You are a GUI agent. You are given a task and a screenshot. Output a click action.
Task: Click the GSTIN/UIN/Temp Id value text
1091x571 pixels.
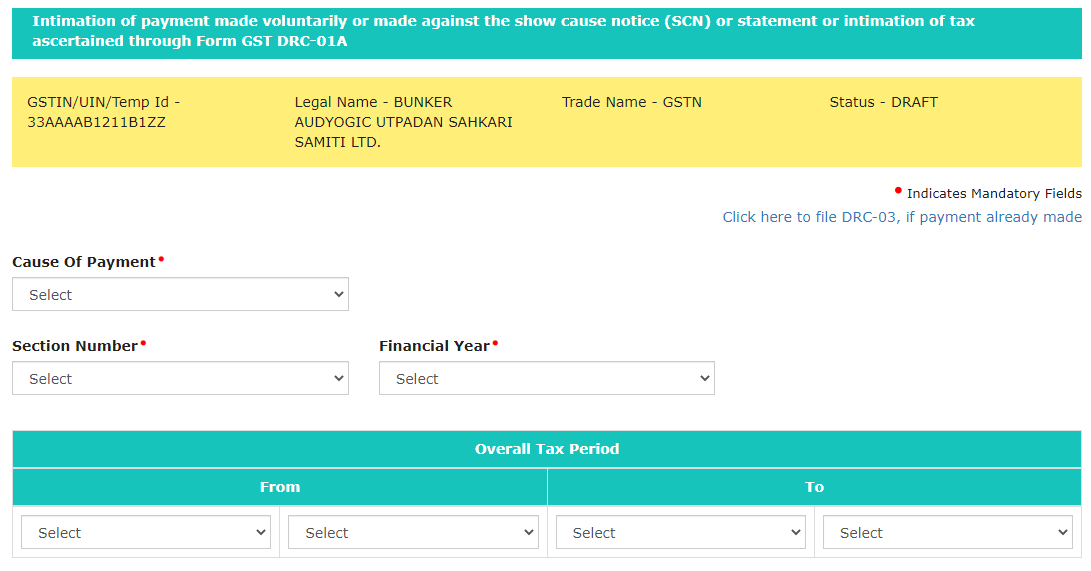click(x=96, y=122)
